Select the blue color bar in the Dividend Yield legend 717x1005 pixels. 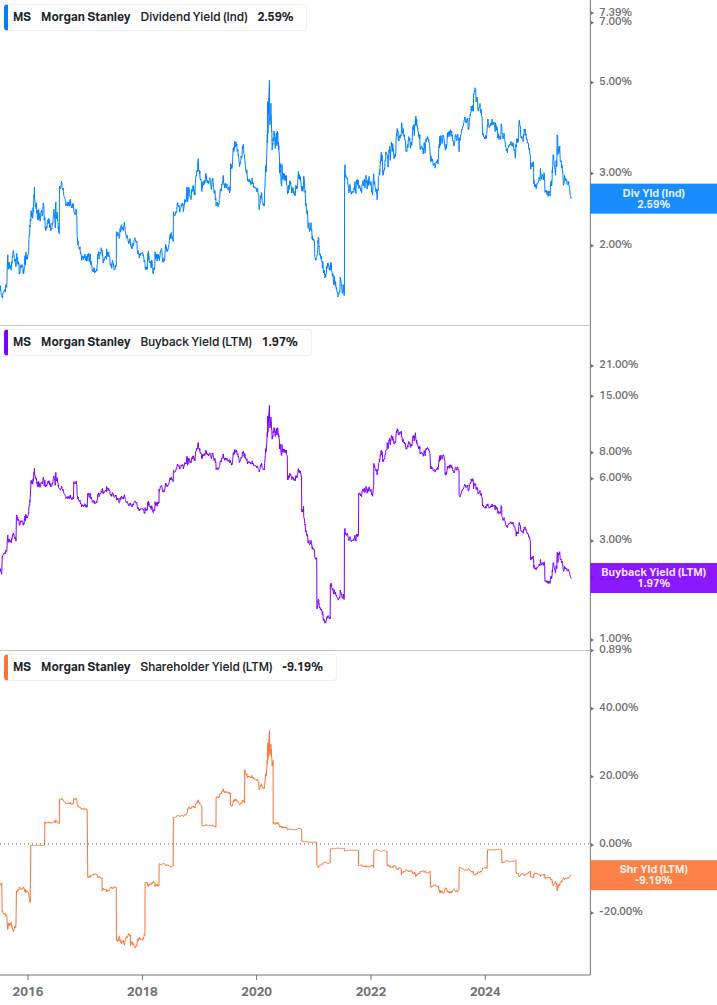click(6, 17)
